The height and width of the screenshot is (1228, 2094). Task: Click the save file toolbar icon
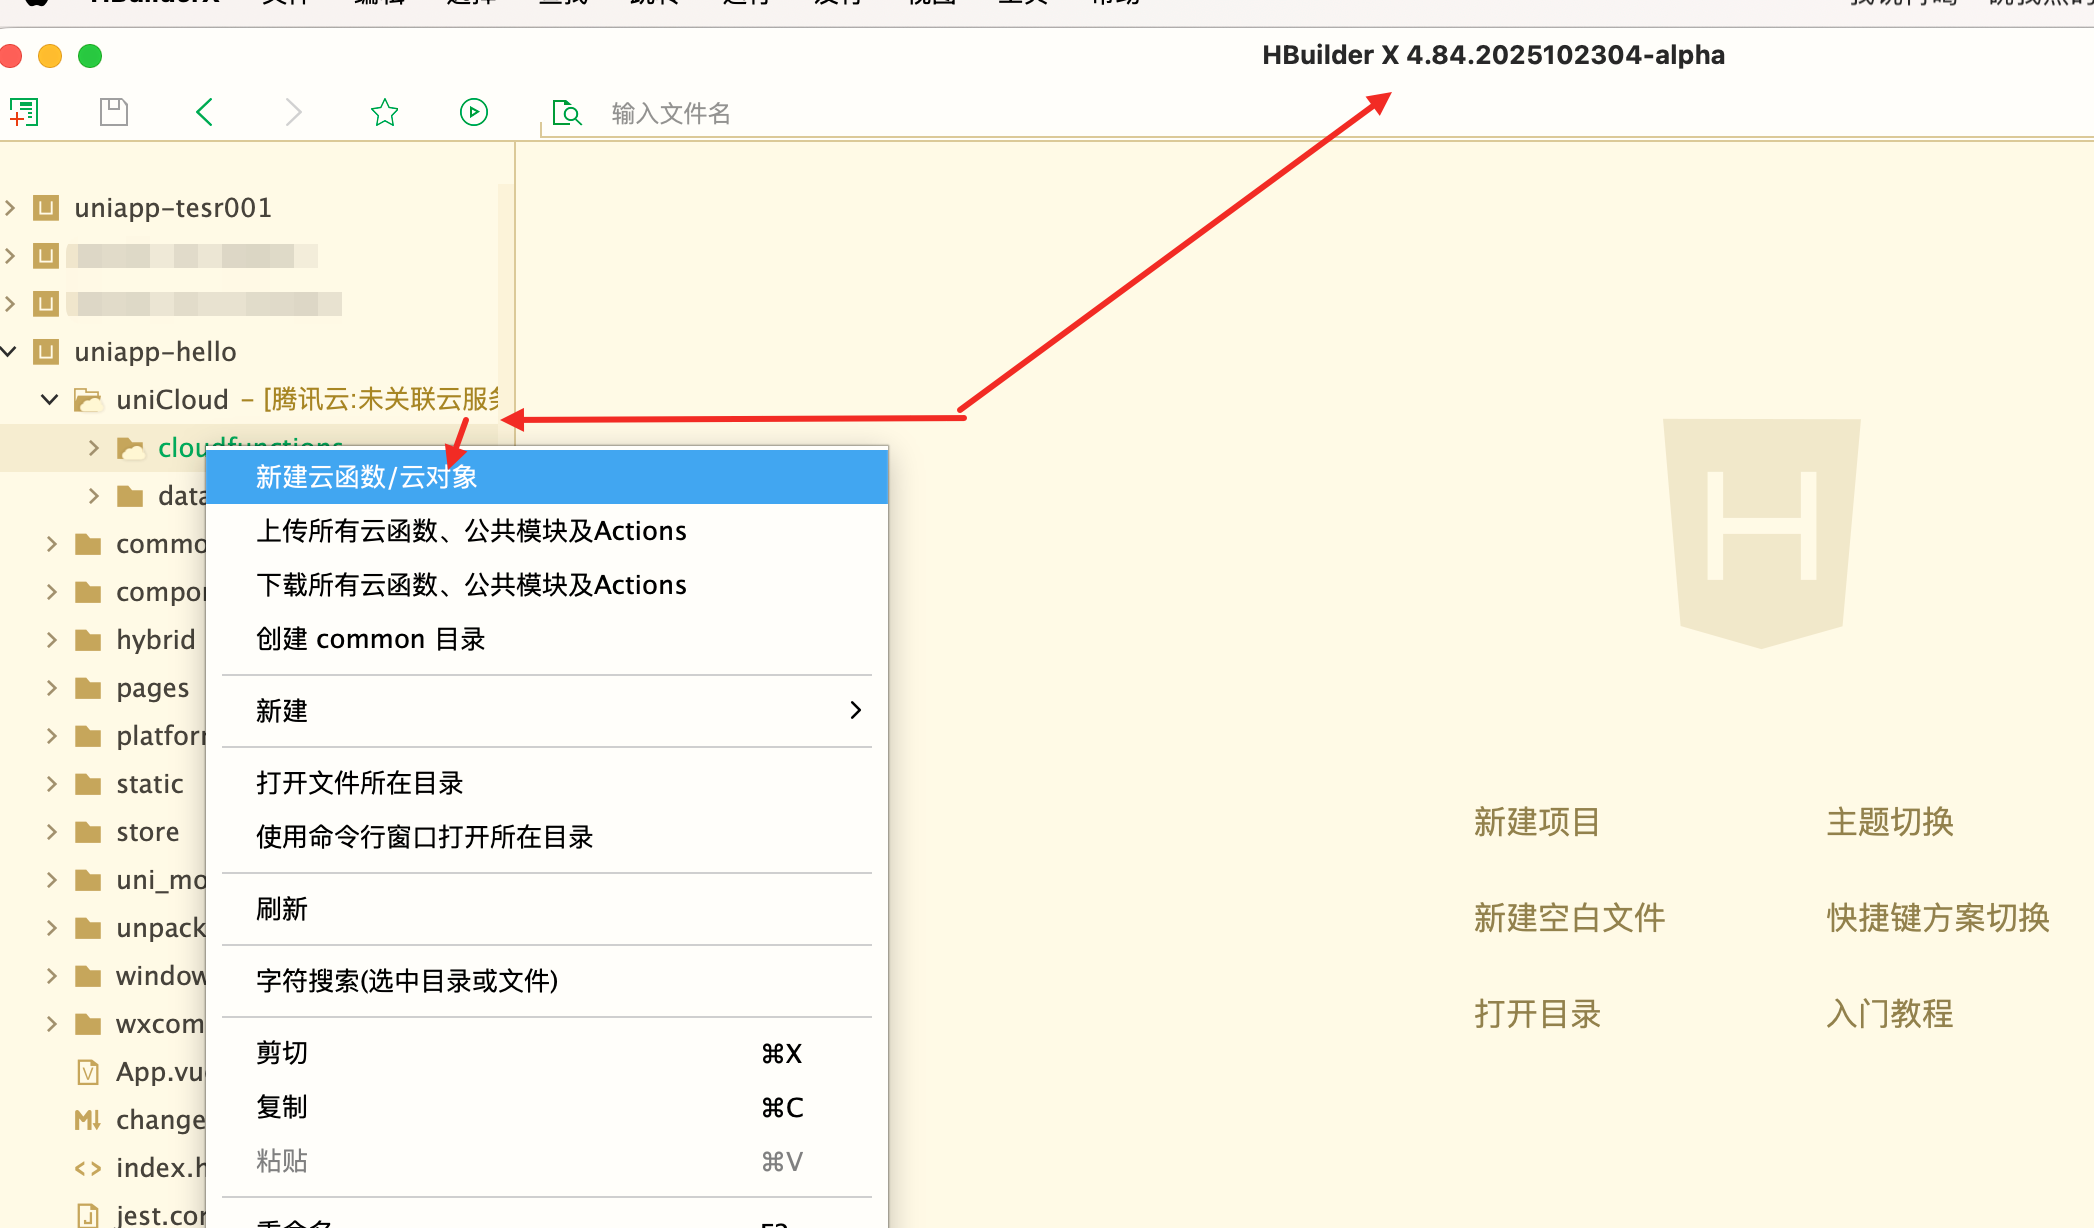click(114, 112)
